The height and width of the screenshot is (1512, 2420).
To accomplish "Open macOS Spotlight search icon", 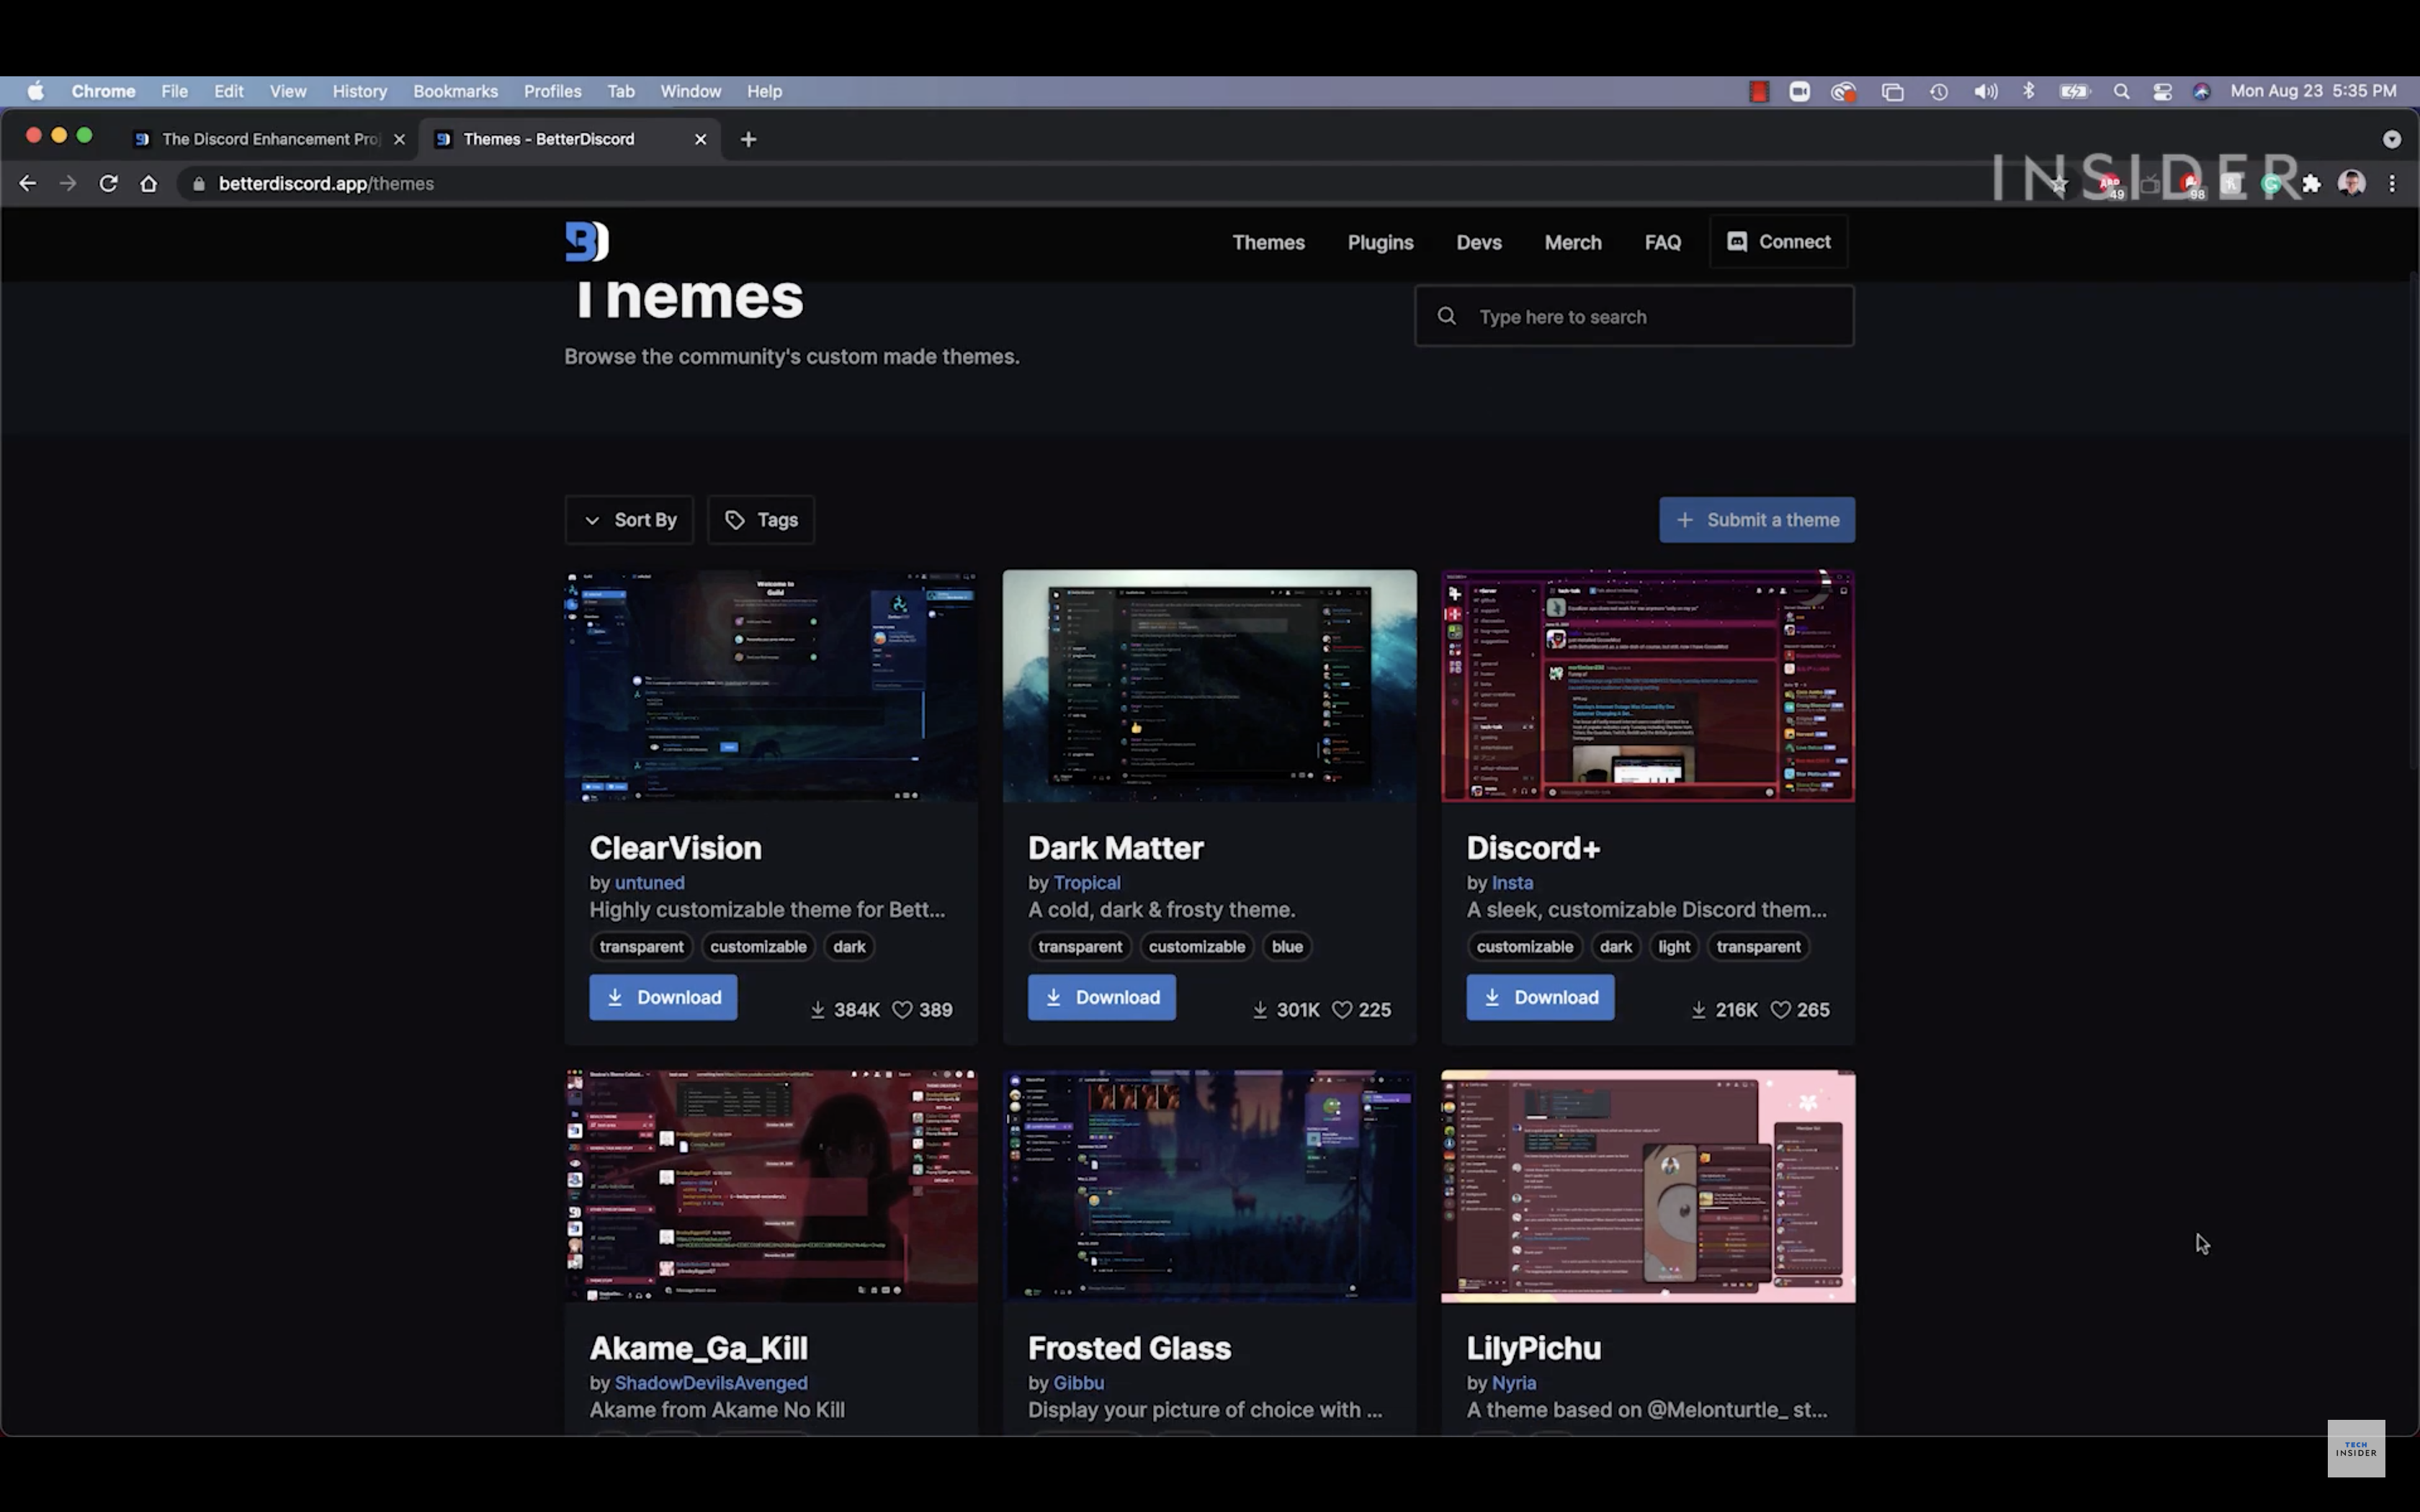I will pyautogui.click(x=2121, y=91).
